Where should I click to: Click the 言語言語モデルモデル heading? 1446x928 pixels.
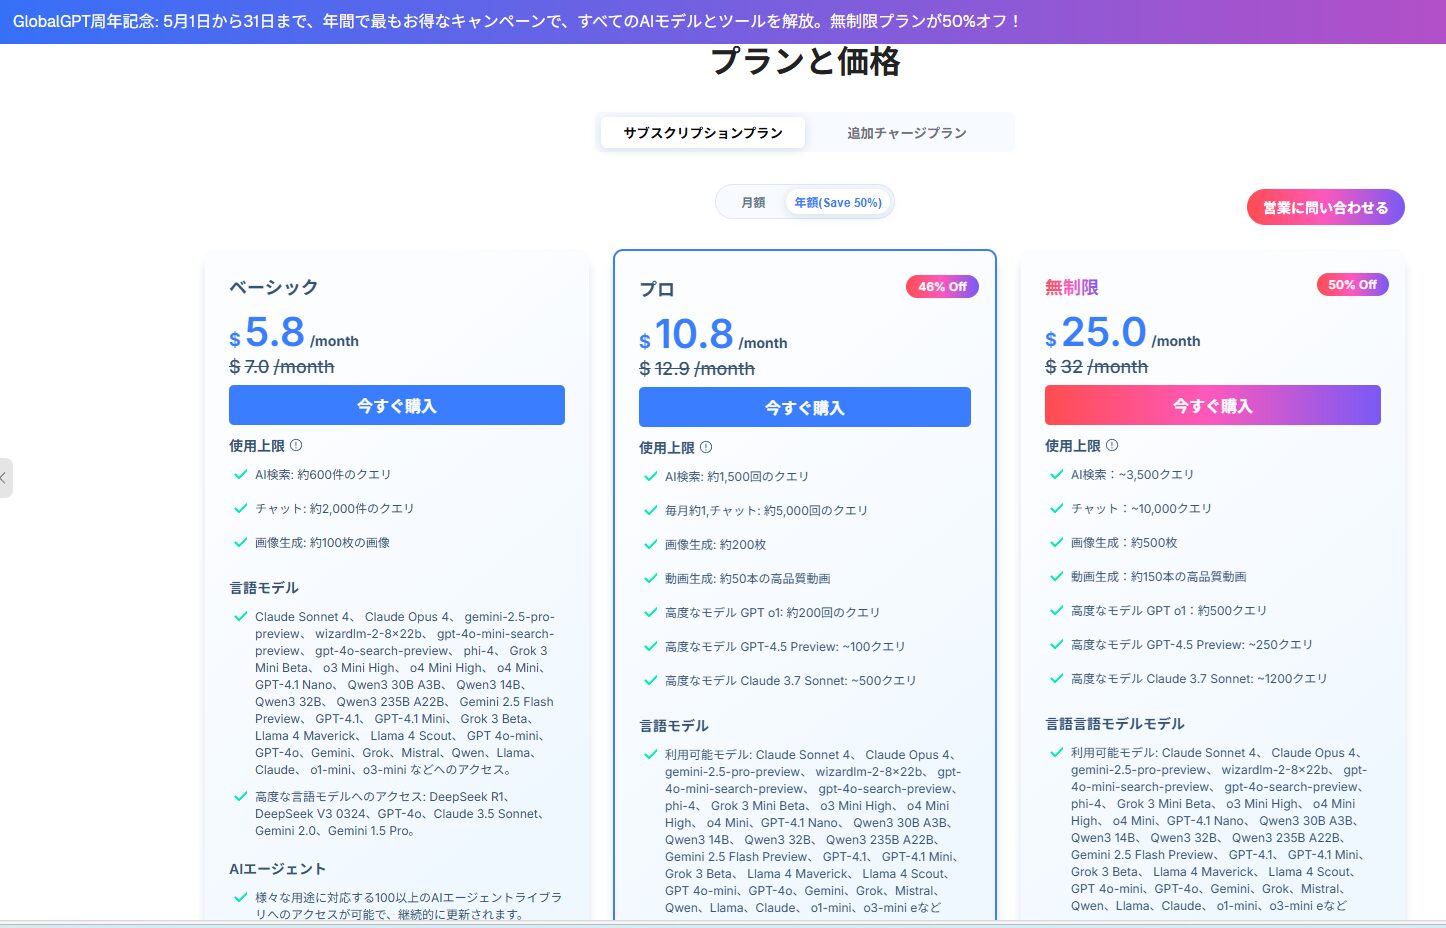[1115, 724]
